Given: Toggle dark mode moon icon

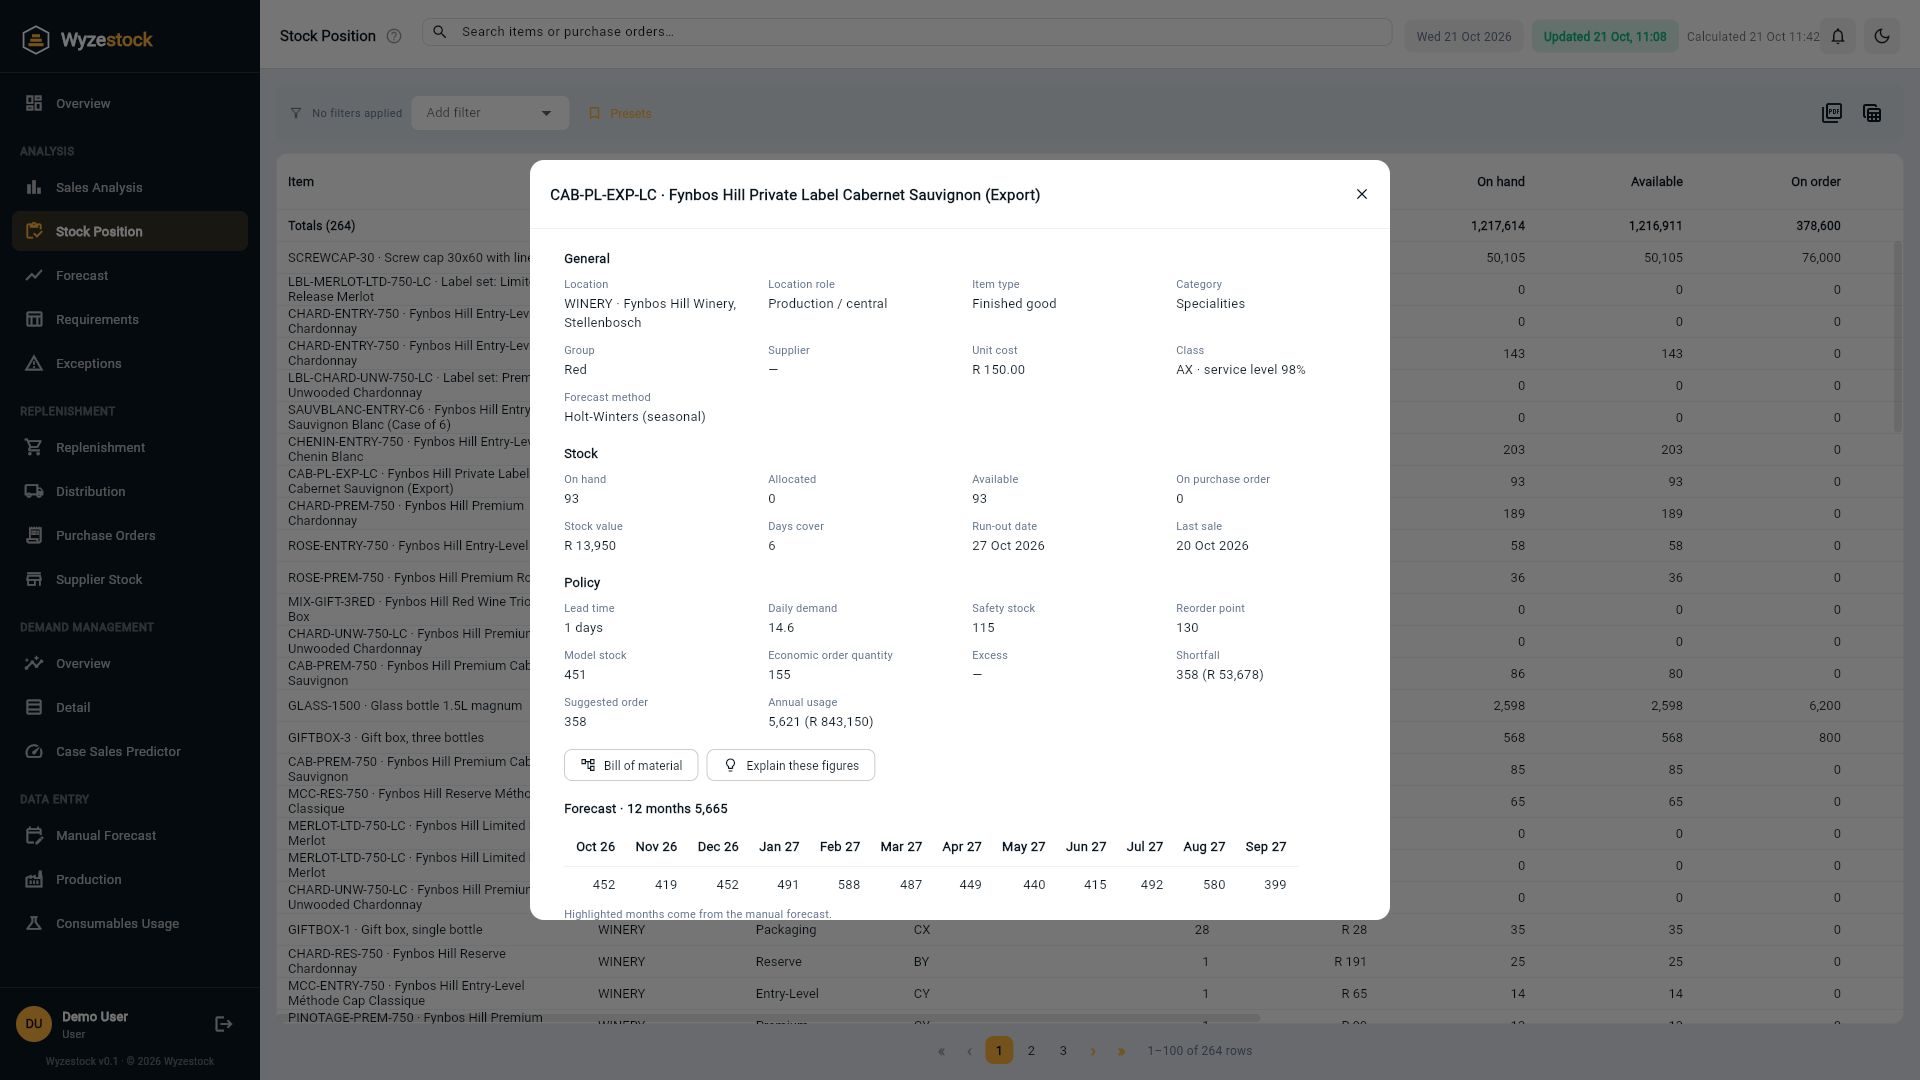Looking at the screenshot, I should click(x=1881, y=36).
